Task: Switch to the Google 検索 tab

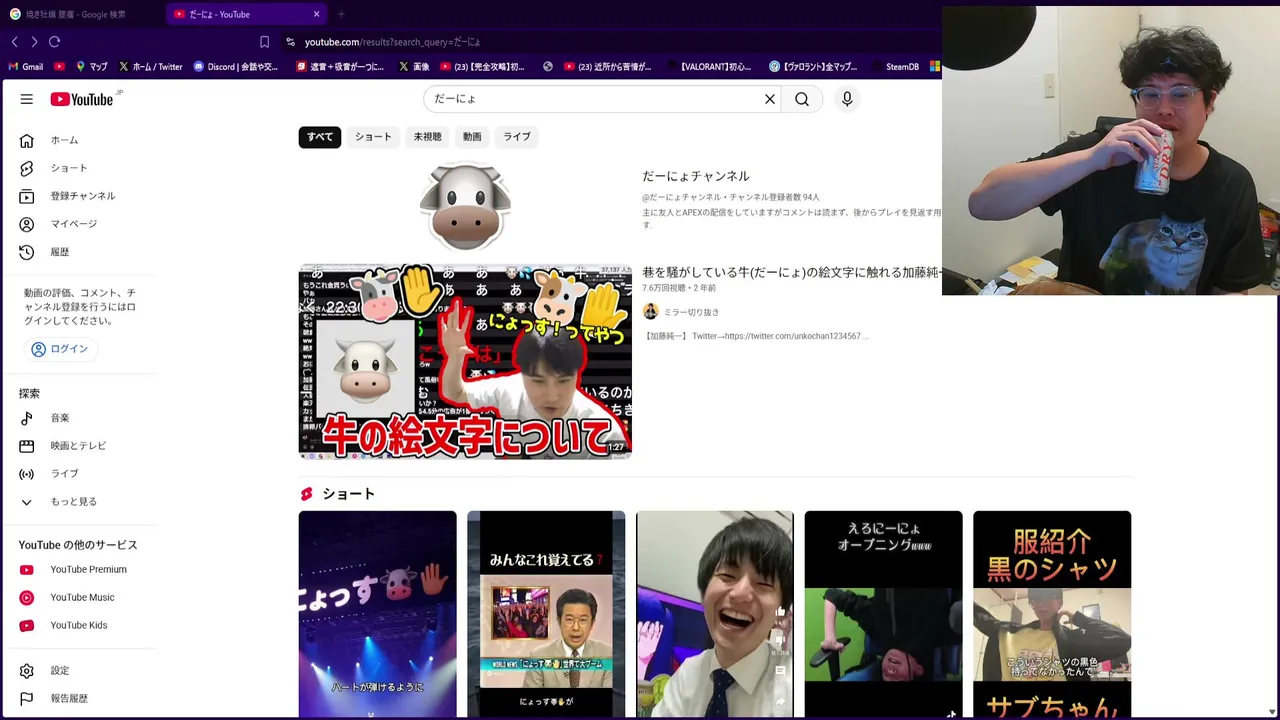Action: (76, 14)
